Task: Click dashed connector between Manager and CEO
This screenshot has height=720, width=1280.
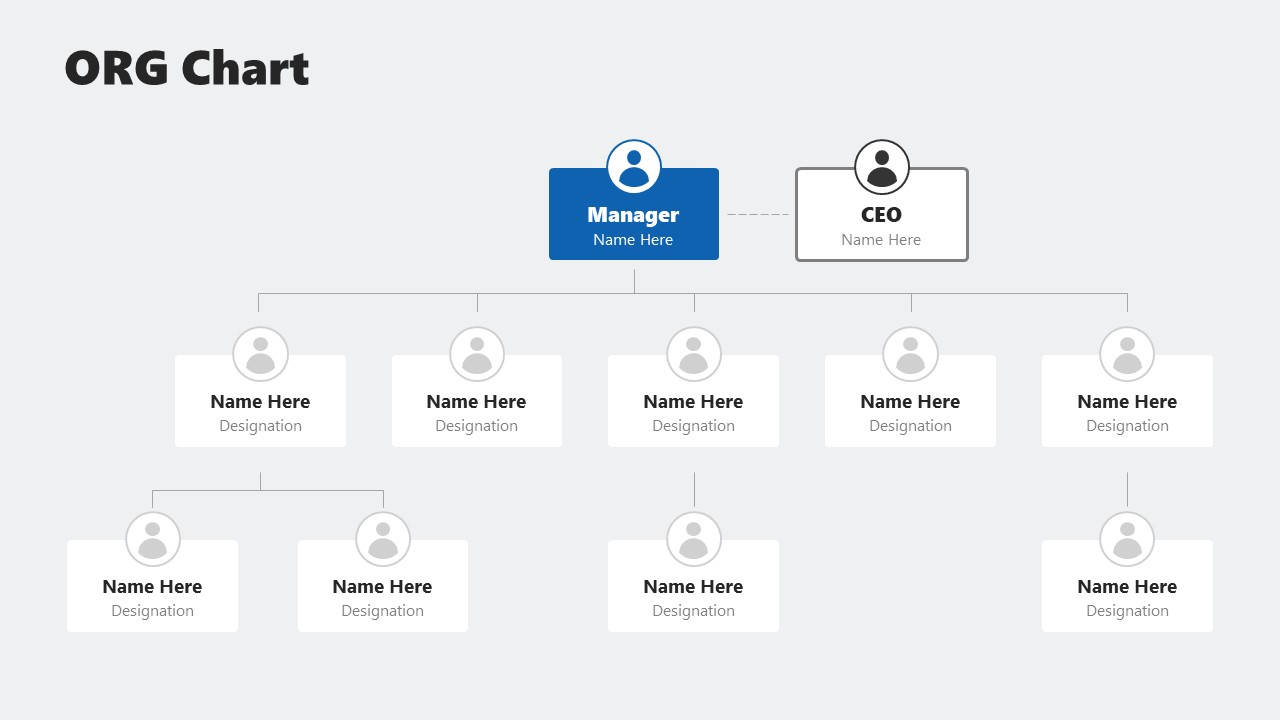Action: [x=757, y=214]
